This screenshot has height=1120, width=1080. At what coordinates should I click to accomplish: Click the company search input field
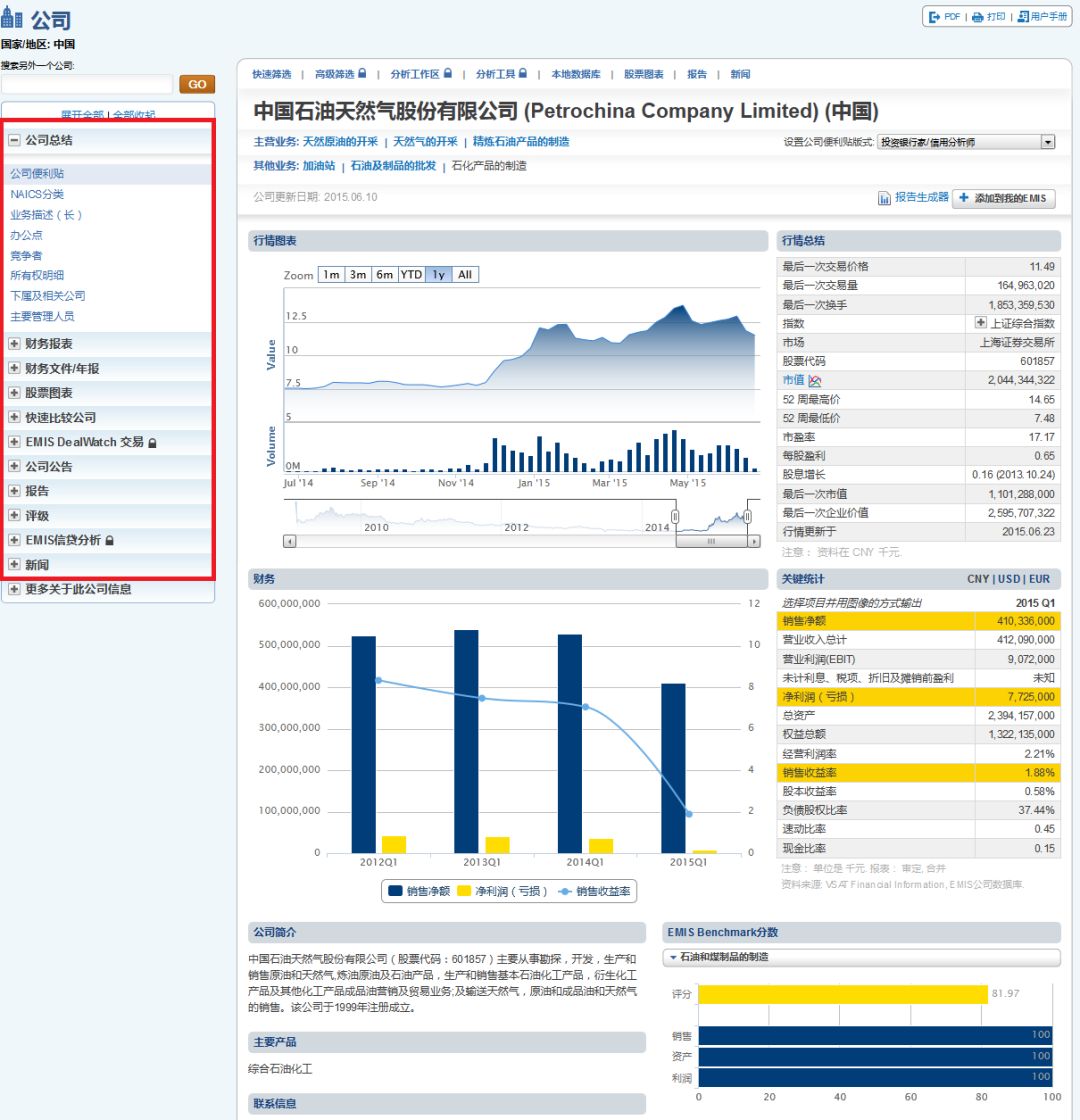87,85
